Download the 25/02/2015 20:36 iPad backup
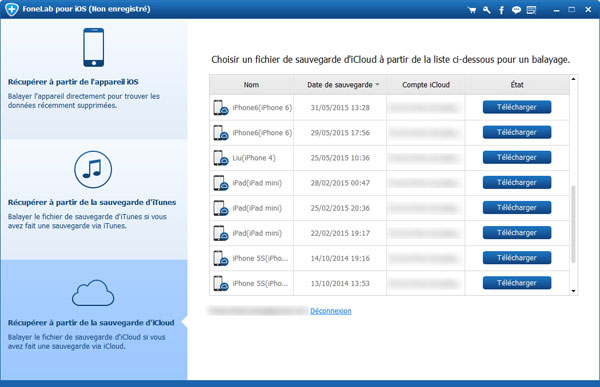Image resolution: width=600 pixels, height=387 pixels. 517,207
